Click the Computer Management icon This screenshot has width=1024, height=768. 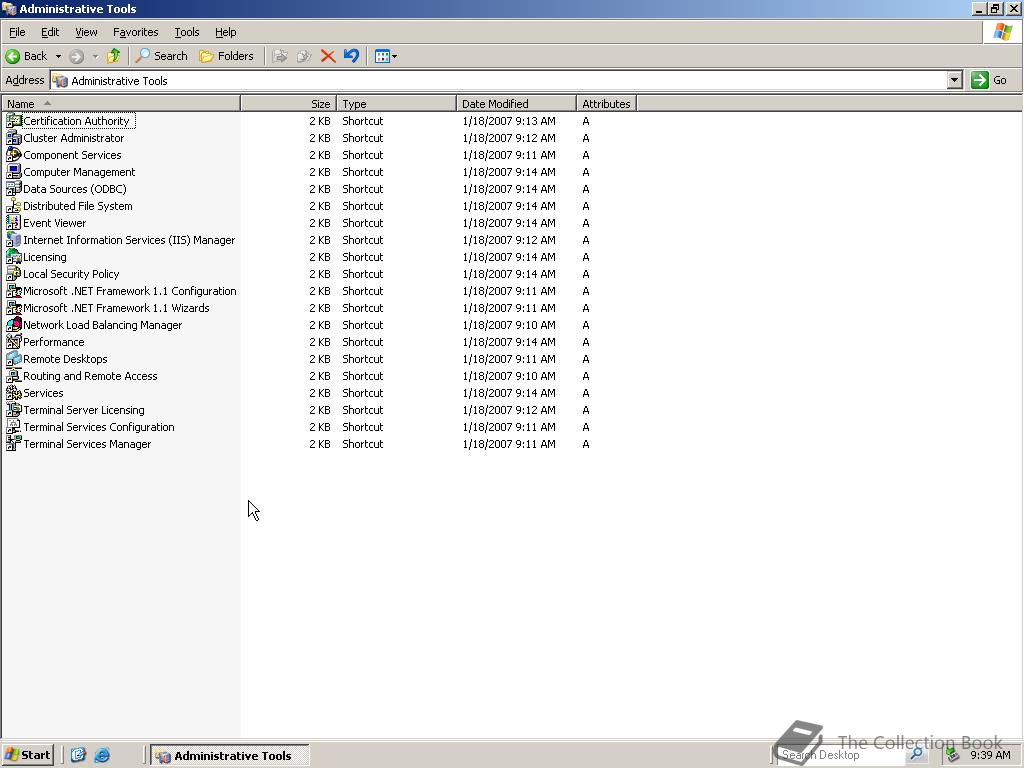(x=13, y=172)
